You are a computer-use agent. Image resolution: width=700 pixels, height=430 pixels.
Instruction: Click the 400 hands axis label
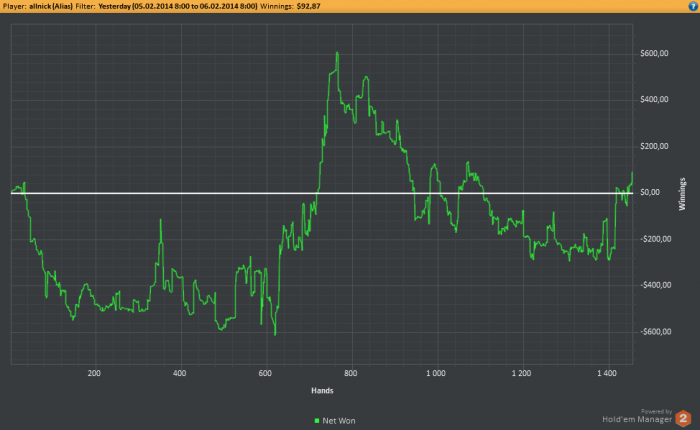[179, 373]
